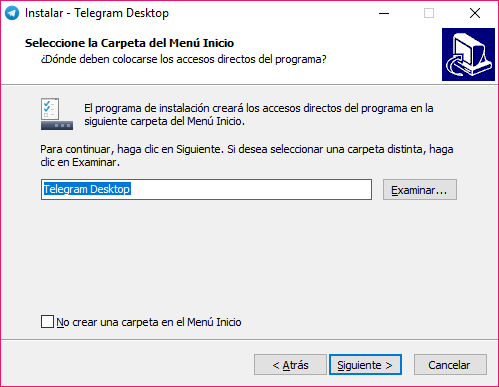Click the greyed-out maximize window button
Image resolution: width=499 pixels, height=387 pixels.
point(429,13)
